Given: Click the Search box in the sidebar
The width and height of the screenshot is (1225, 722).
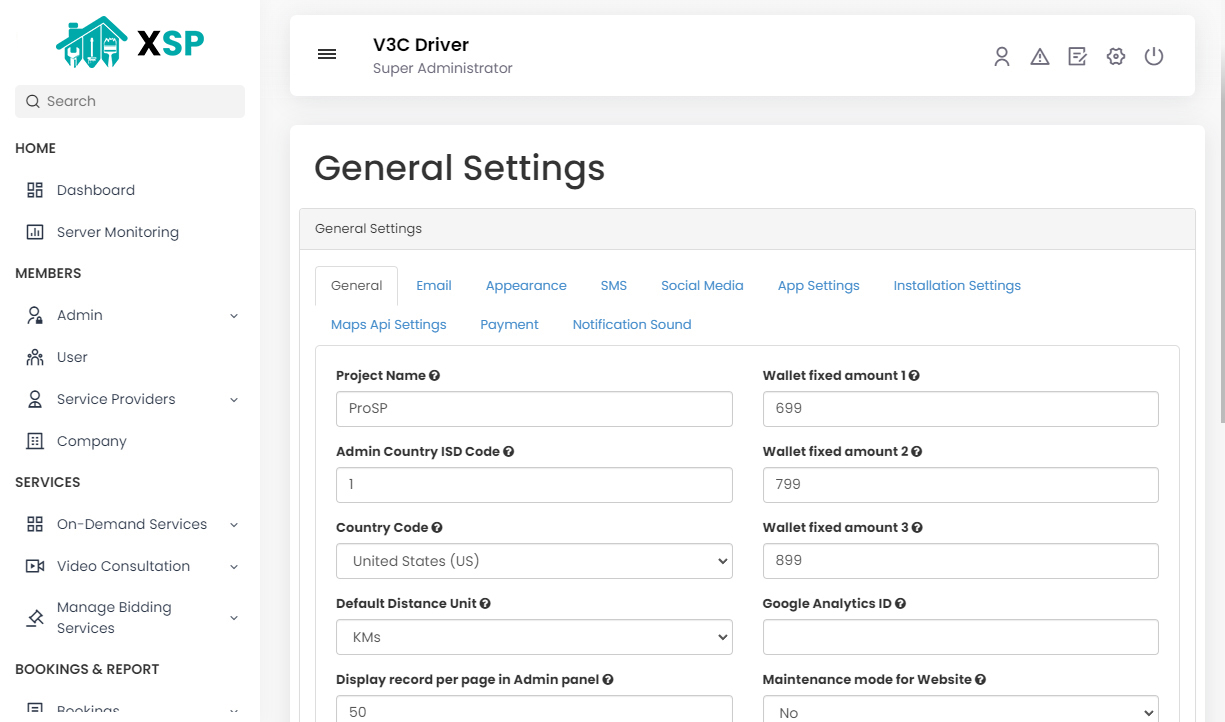Looking at the screenshot, I should 129,101.
